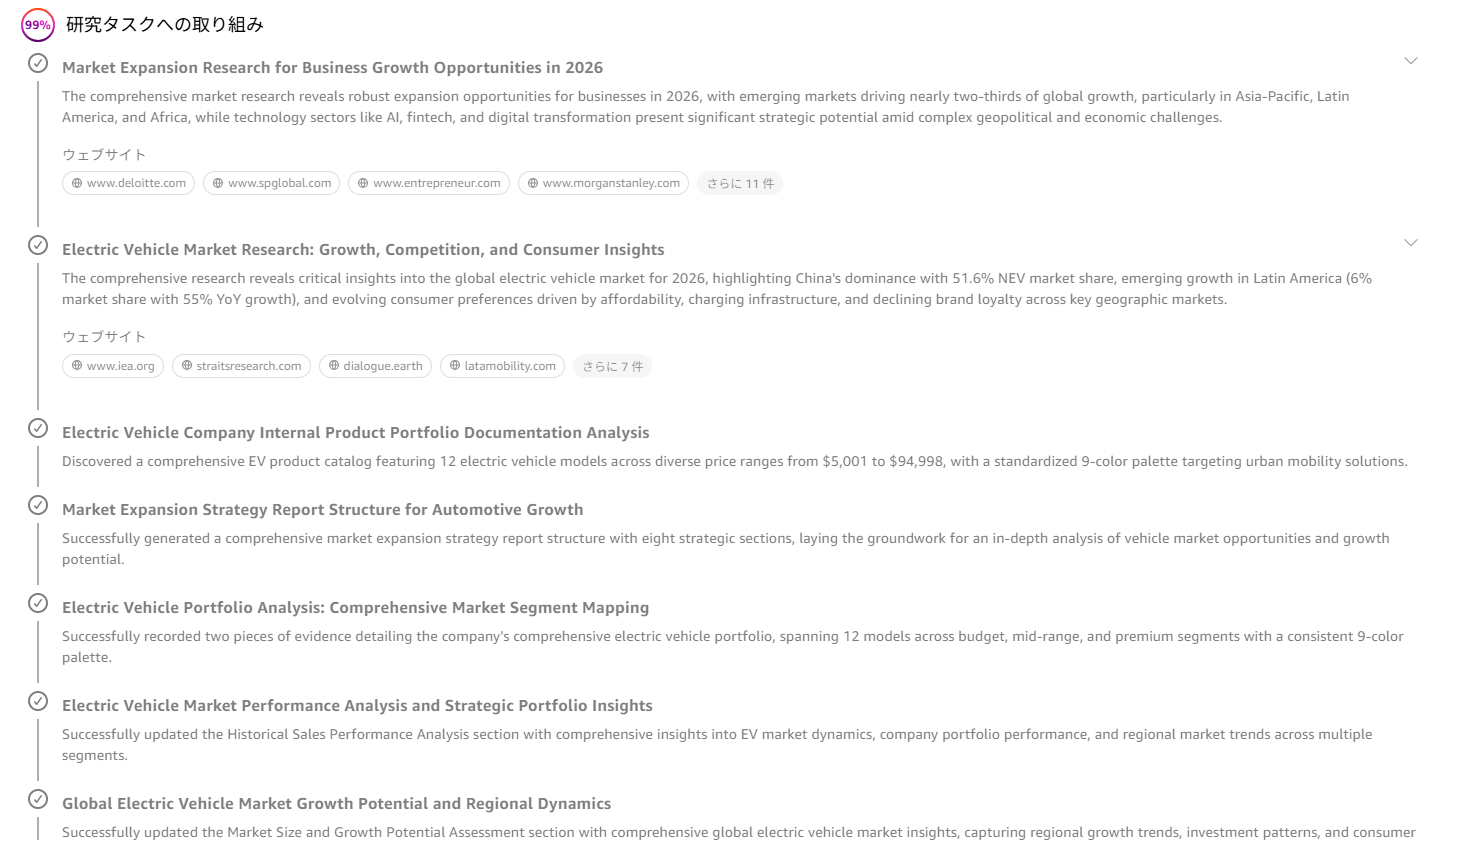Collapse the Market Expansion Research section chevron
1480x860 pixels.
tap(1410, 61)
